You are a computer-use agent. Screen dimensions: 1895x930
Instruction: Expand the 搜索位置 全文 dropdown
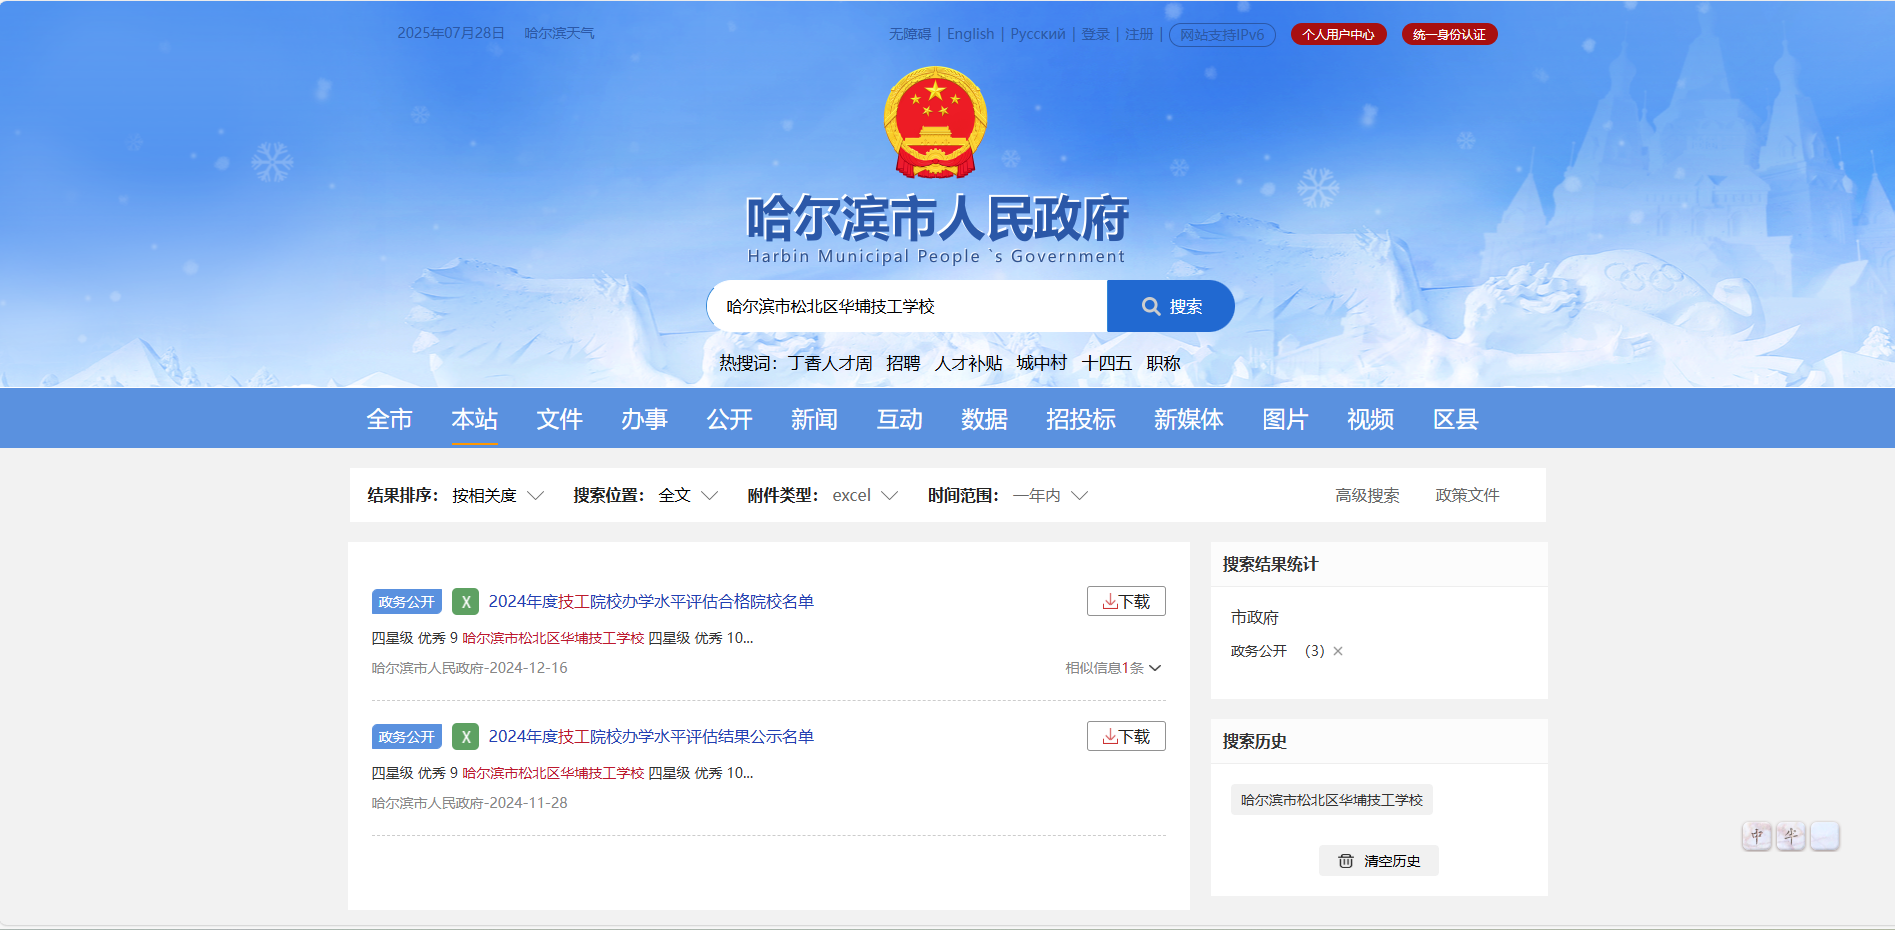pos(688,495)
